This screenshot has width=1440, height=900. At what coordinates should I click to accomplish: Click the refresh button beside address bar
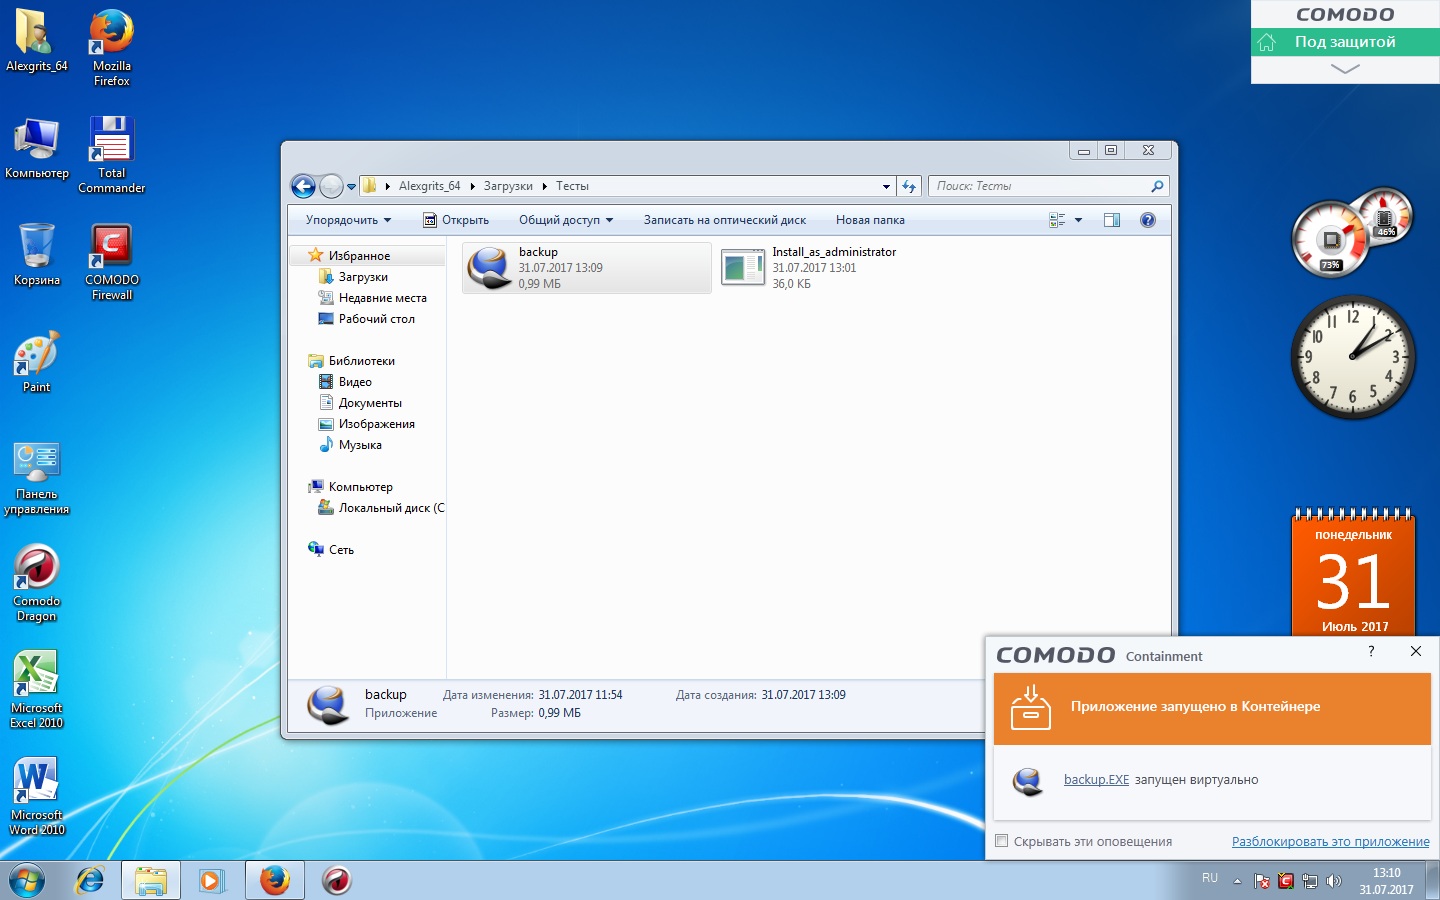click(x=909, y=186)
